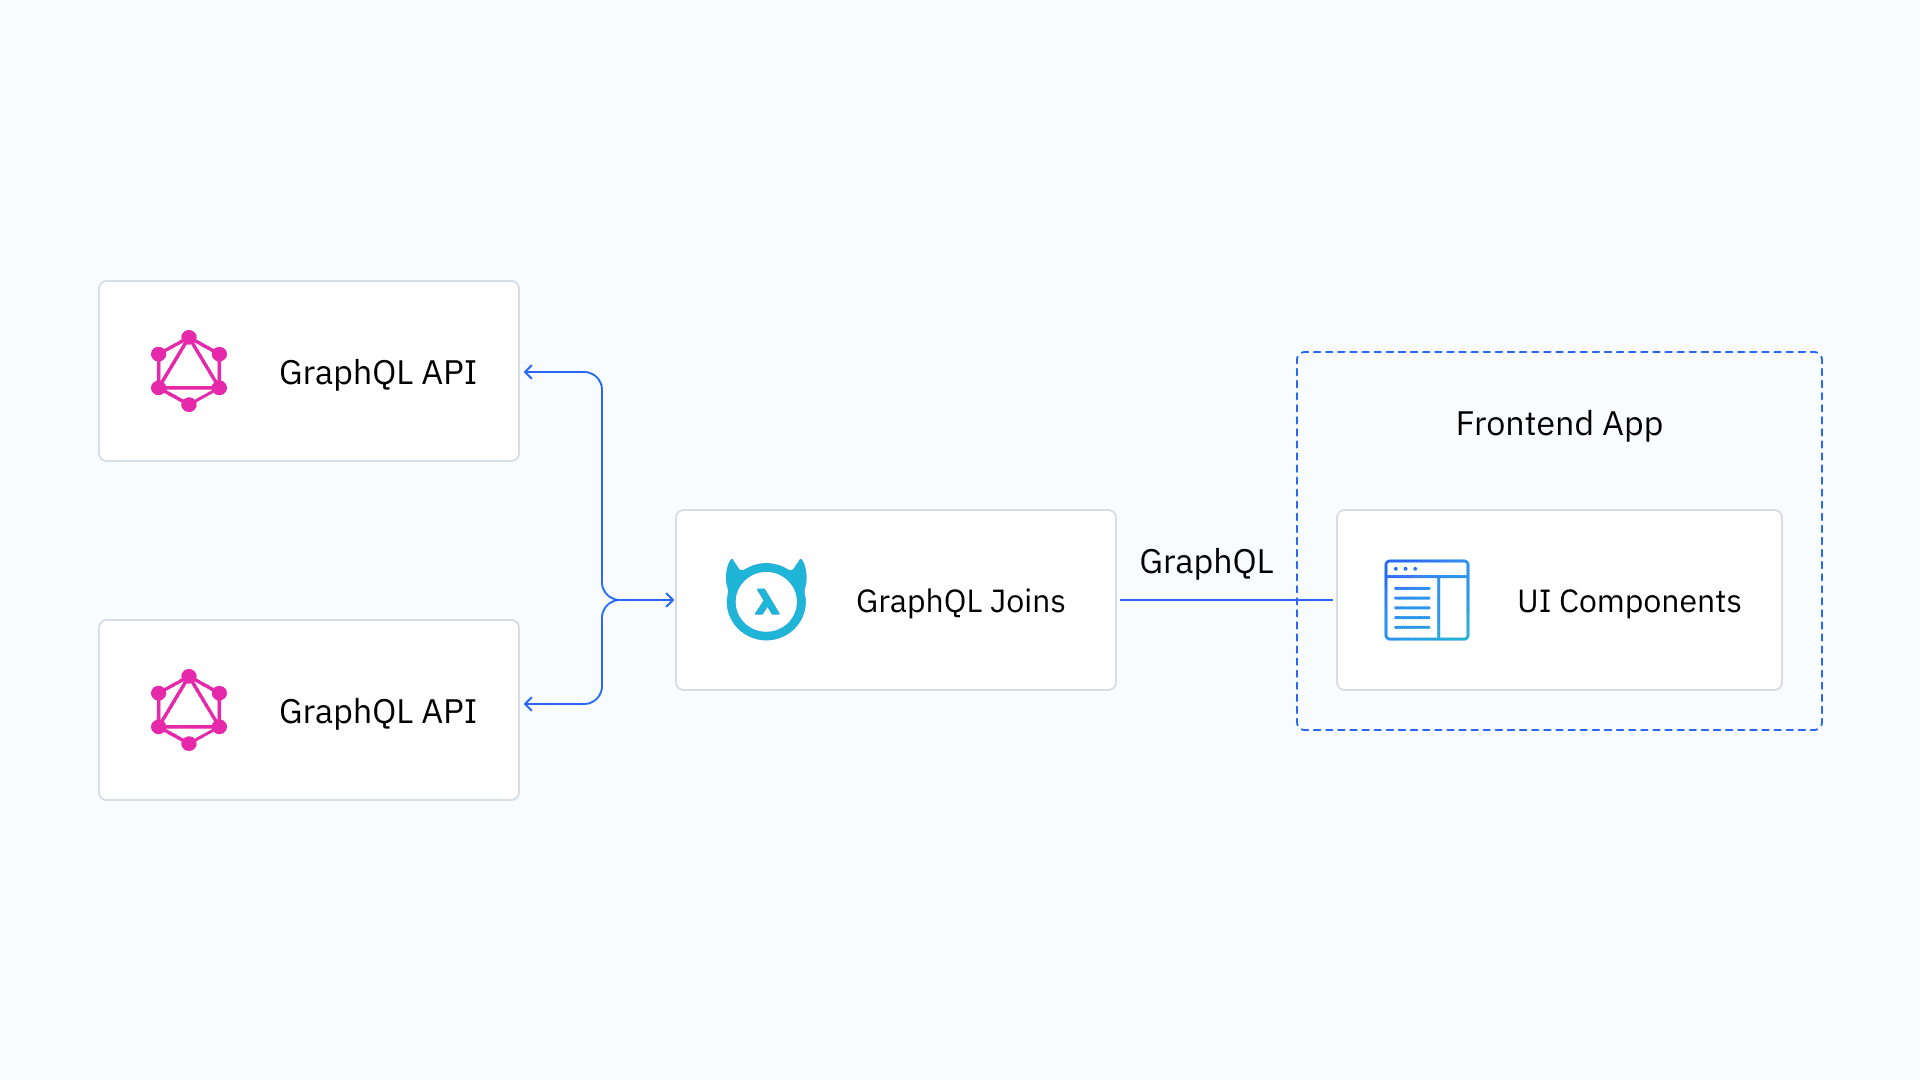This screenshot has width=1920, height=1080.
Task: Click the list lines inside the browser window icon
Action: point(1412,606)
